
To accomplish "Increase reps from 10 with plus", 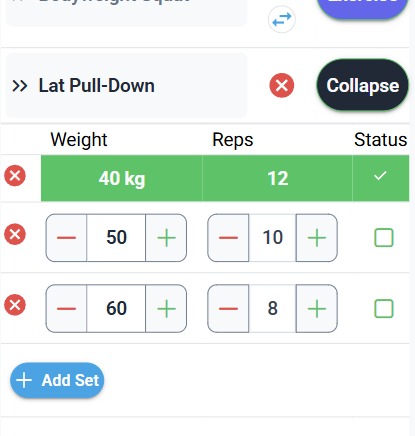I will tap(317, 238).
